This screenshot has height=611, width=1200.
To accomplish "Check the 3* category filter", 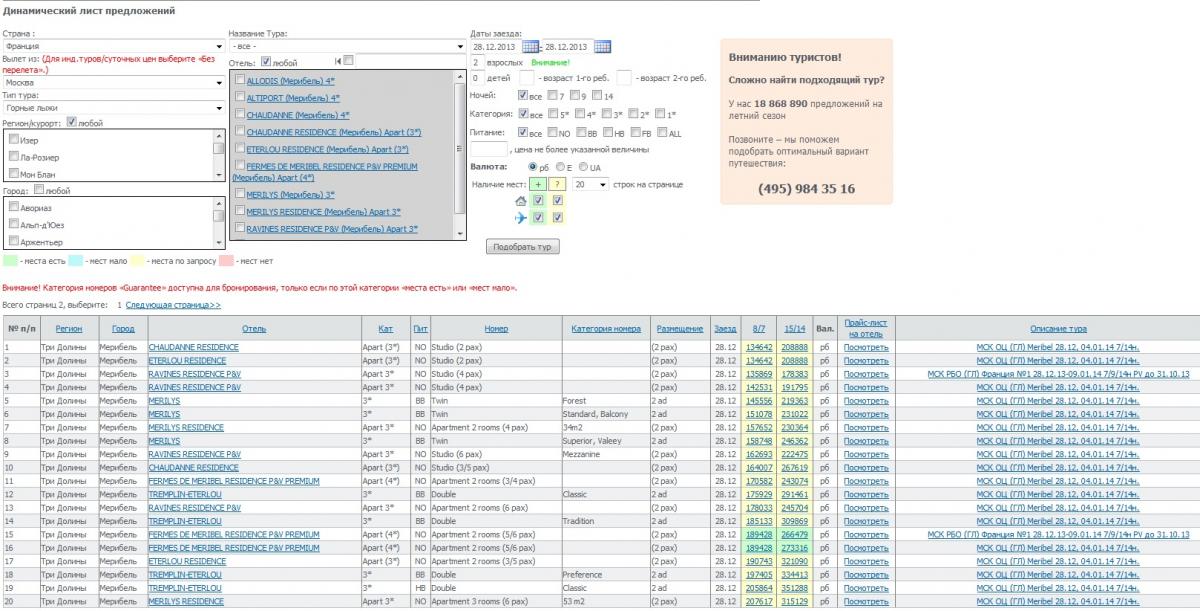I will tap(605, 114).
